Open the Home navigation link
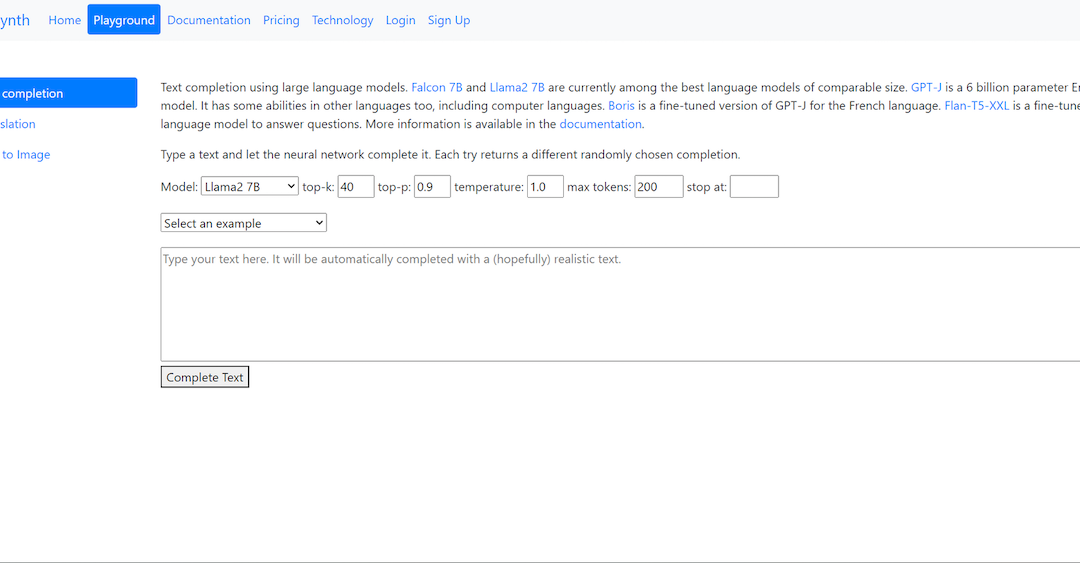The width and height of the screenshot is (1080, 563). (x=64, y=20)
